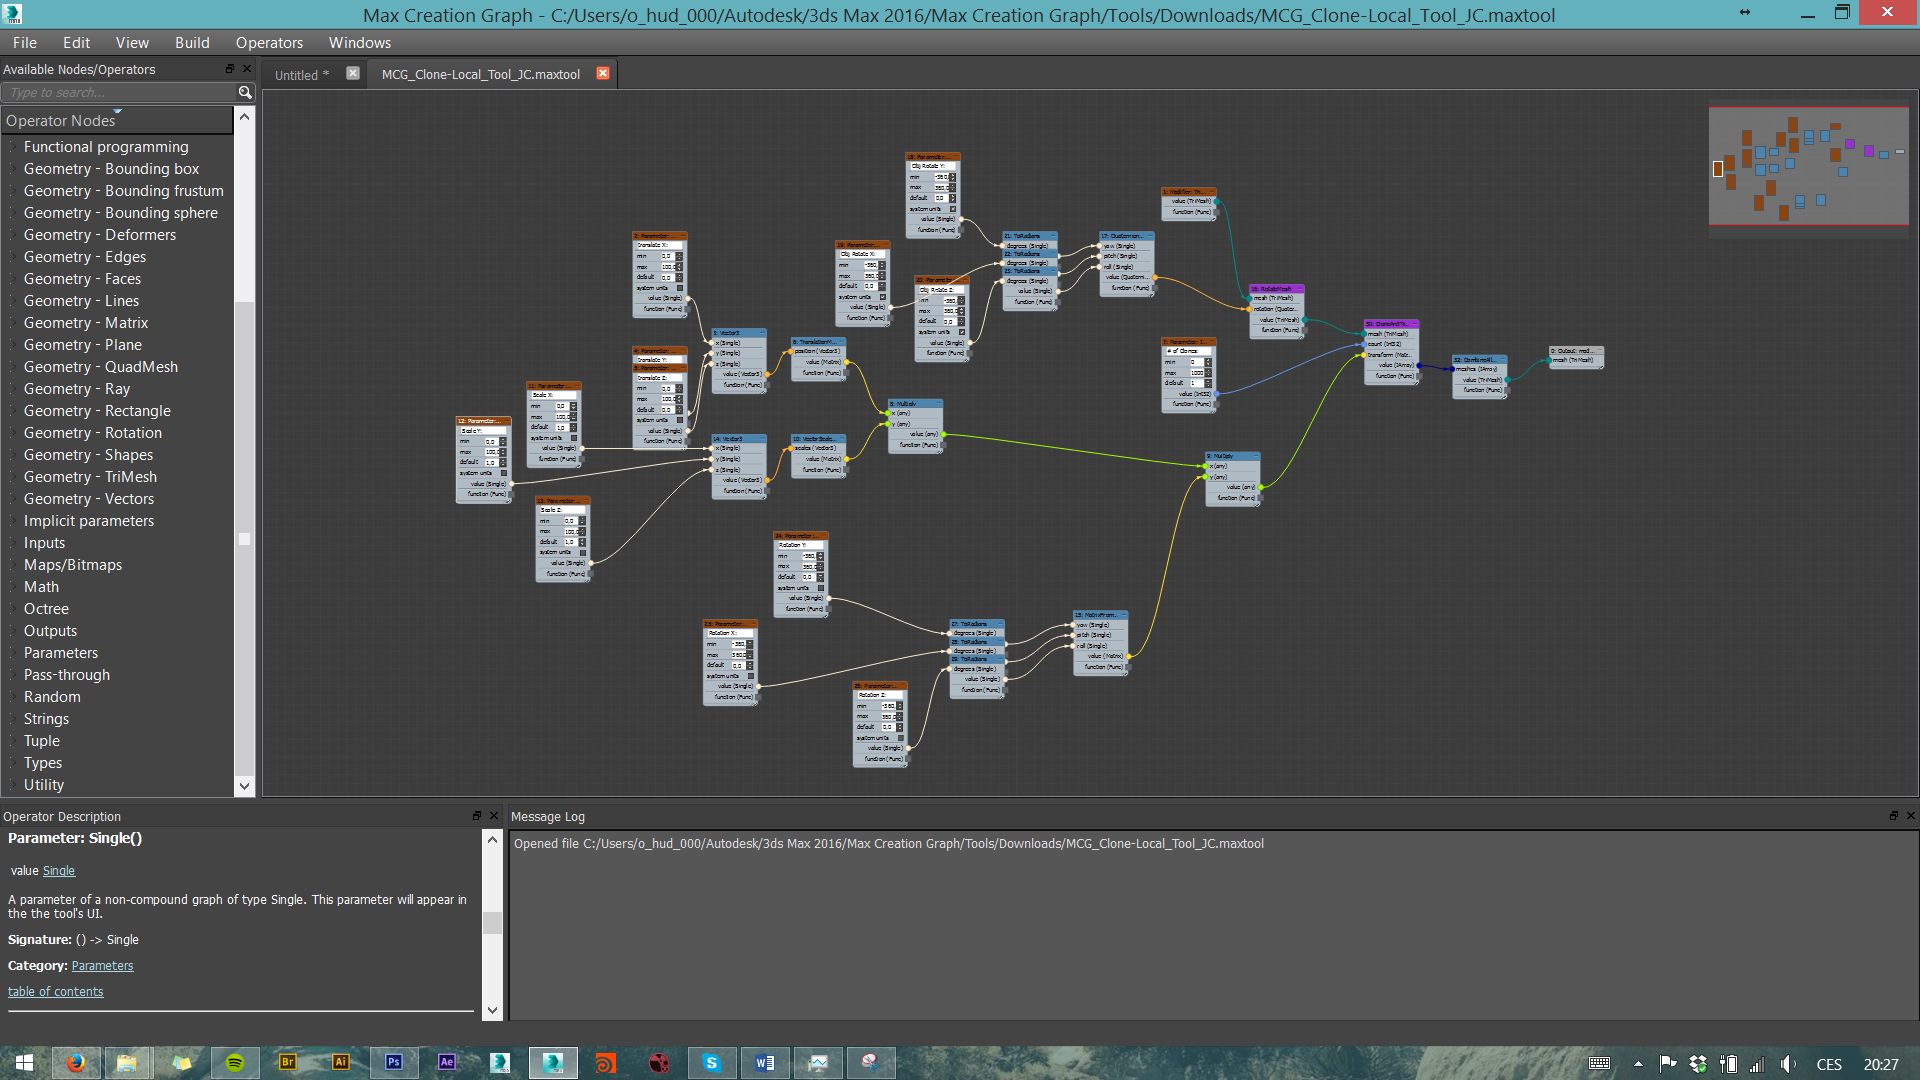This screenshot has height=1080, width=1920.
Task: Open the Operators menu
Action: click(269, 43)
